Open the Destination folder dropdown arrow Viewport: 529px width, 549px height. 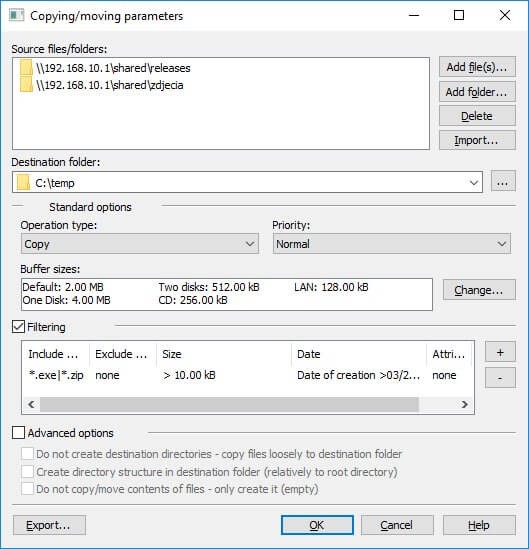(474, 182)
